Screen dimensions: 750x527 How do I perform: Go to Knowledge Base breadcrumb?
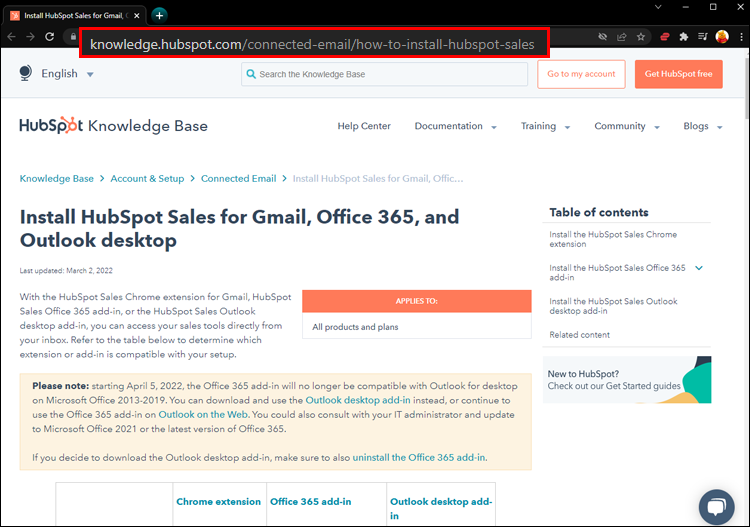(56, 178)
